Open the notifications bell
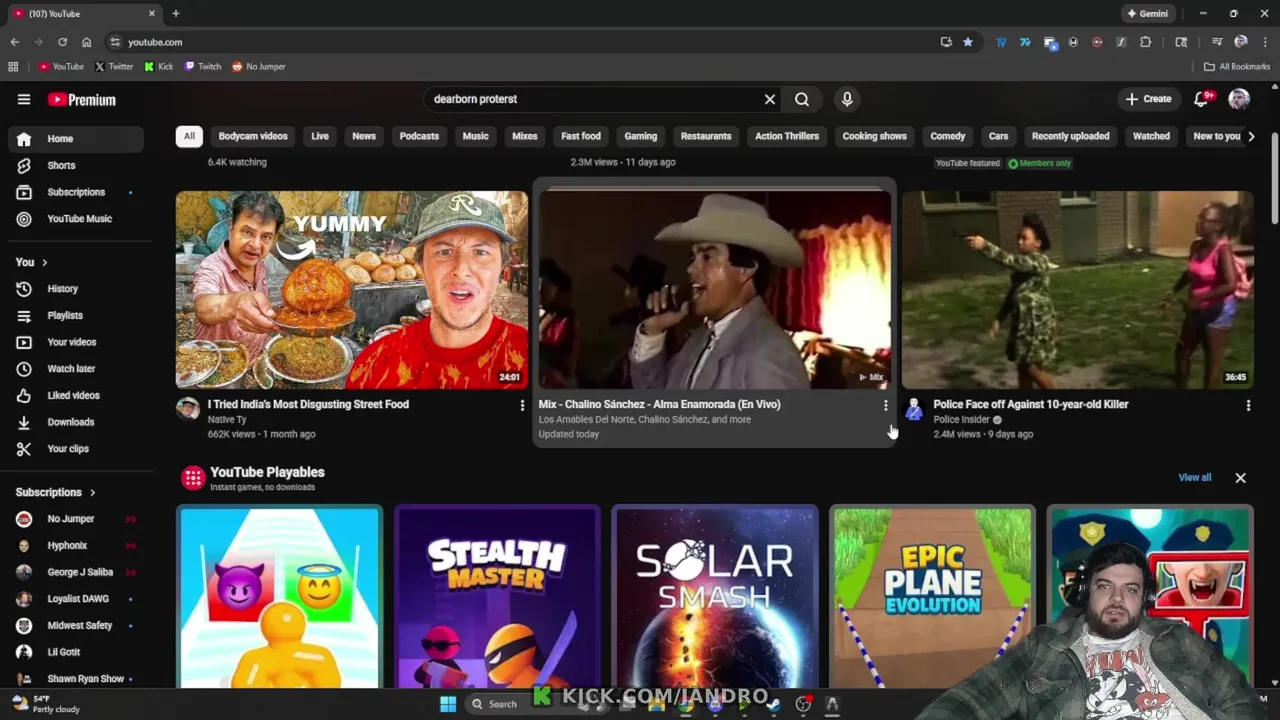 point(1203,98)
